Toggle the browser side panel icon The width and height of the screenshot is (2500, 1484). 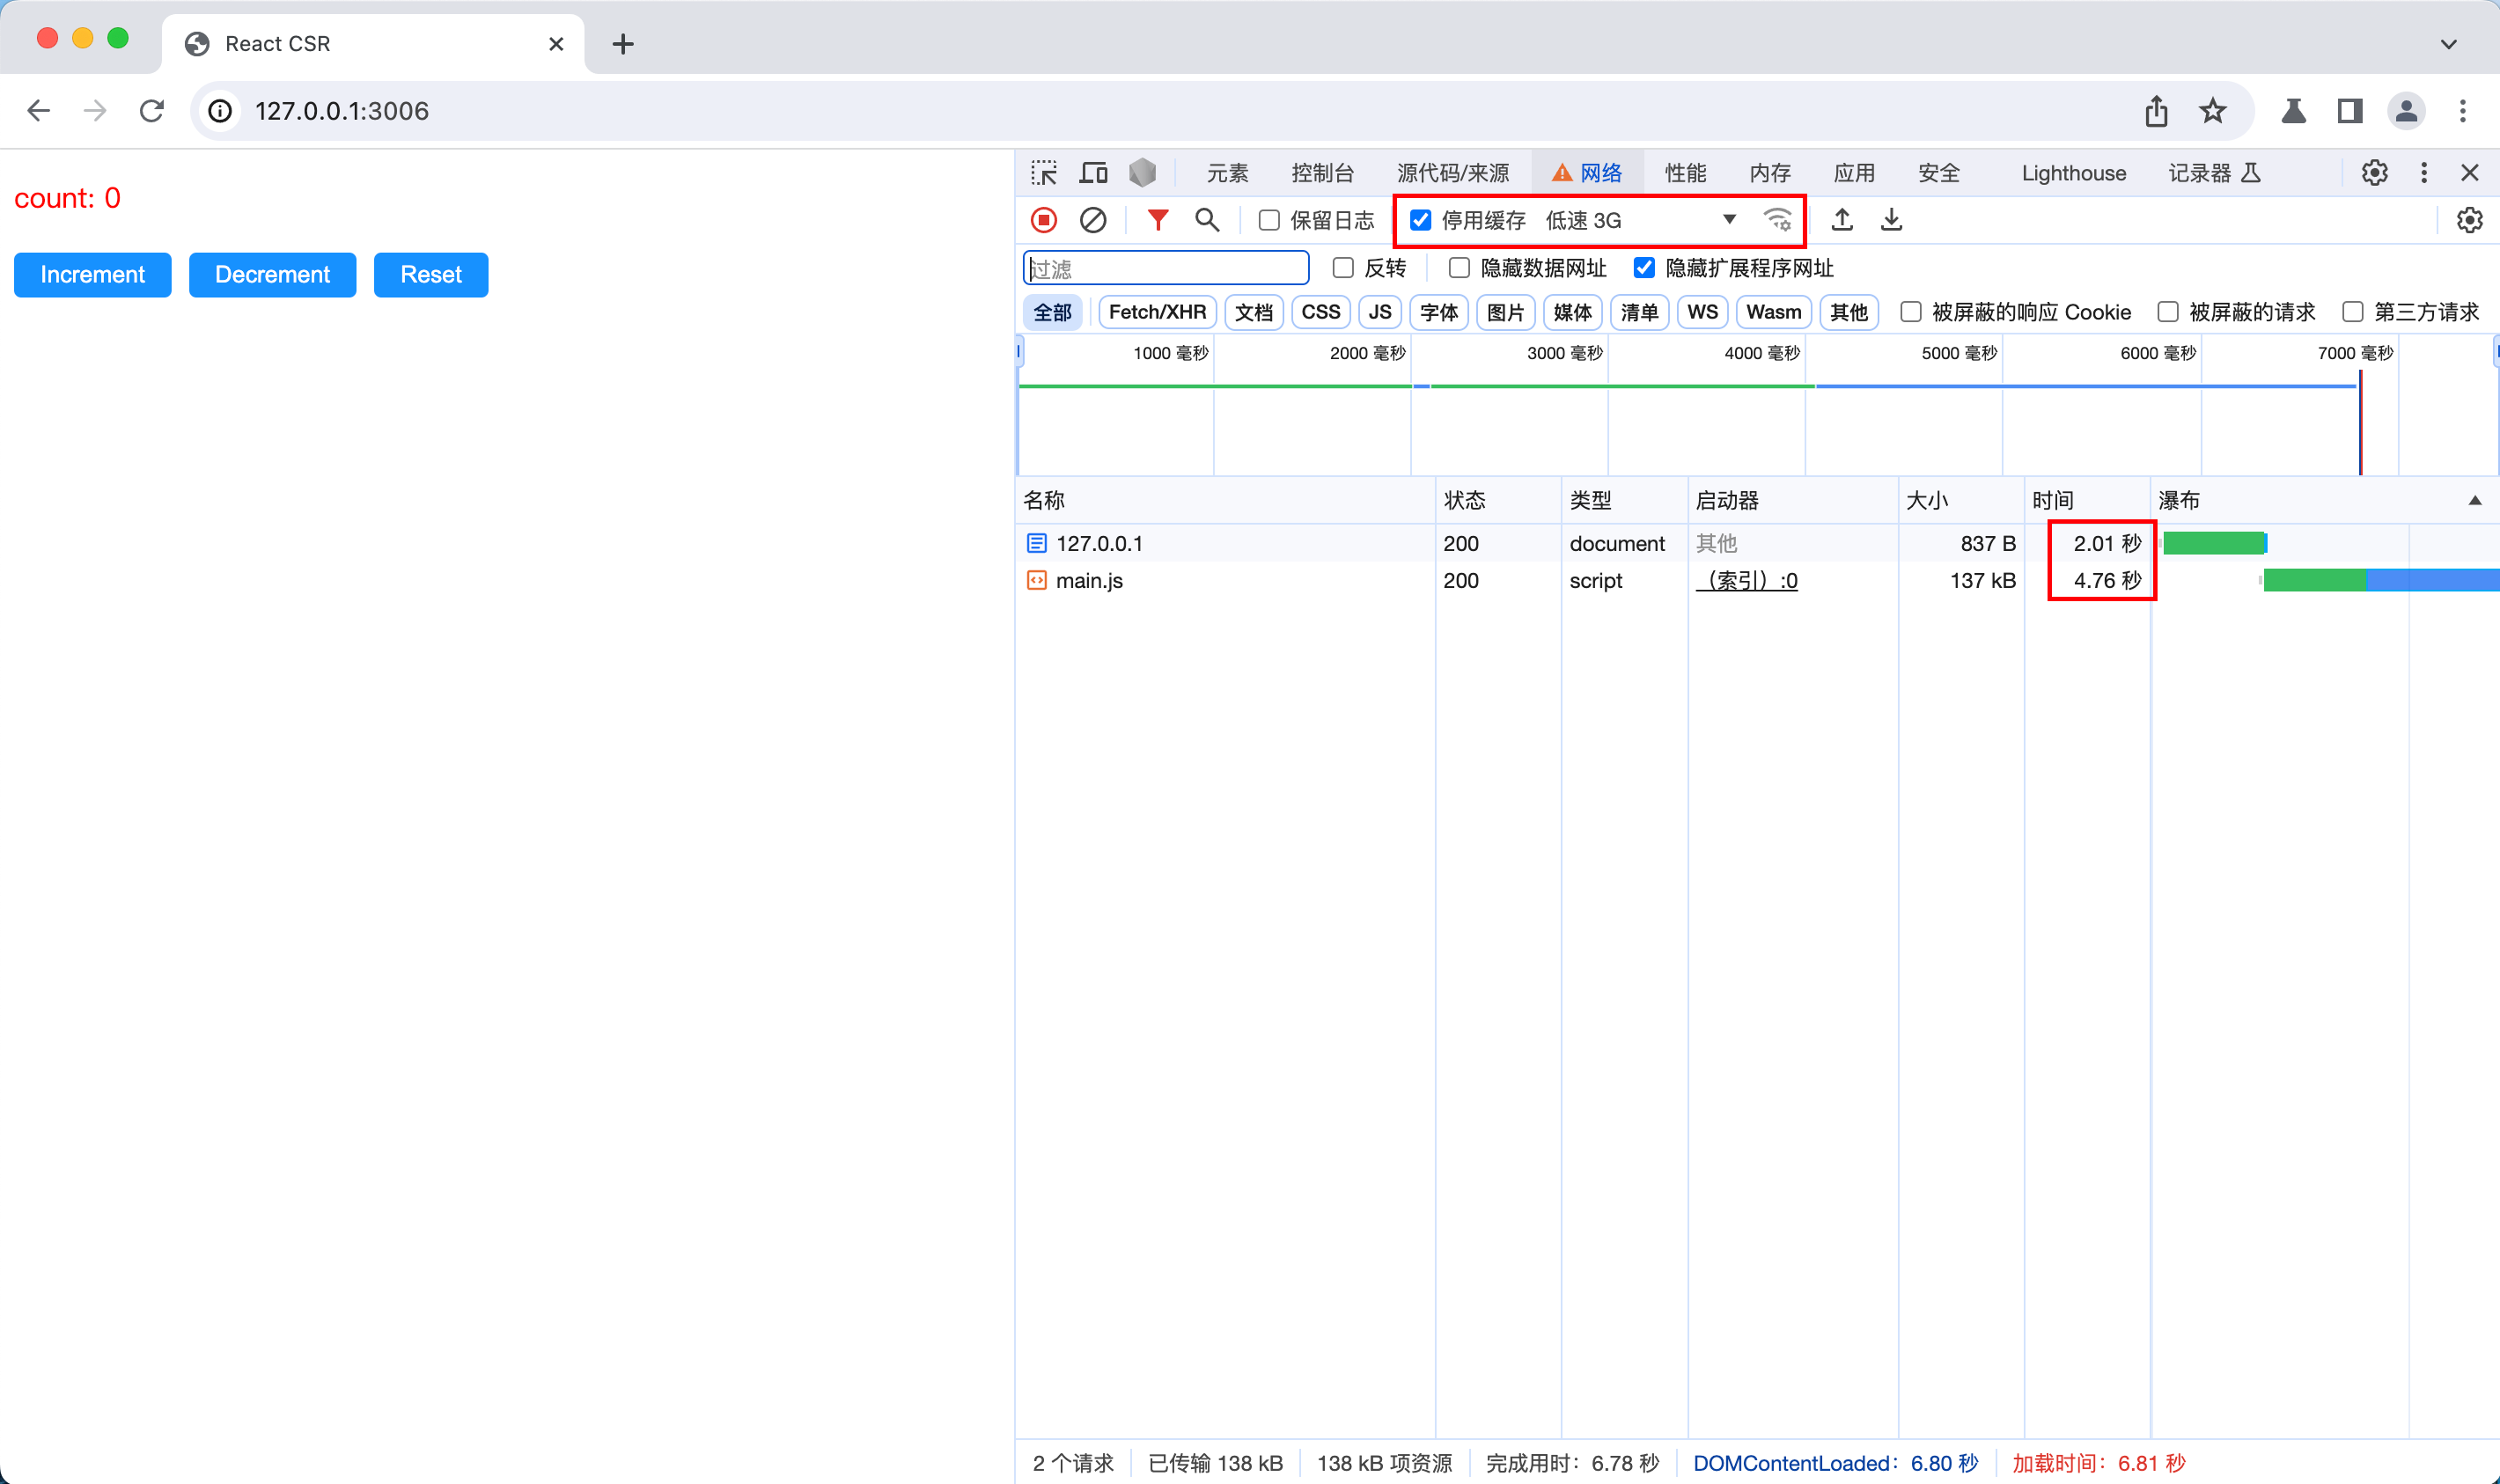[2349, 110]
